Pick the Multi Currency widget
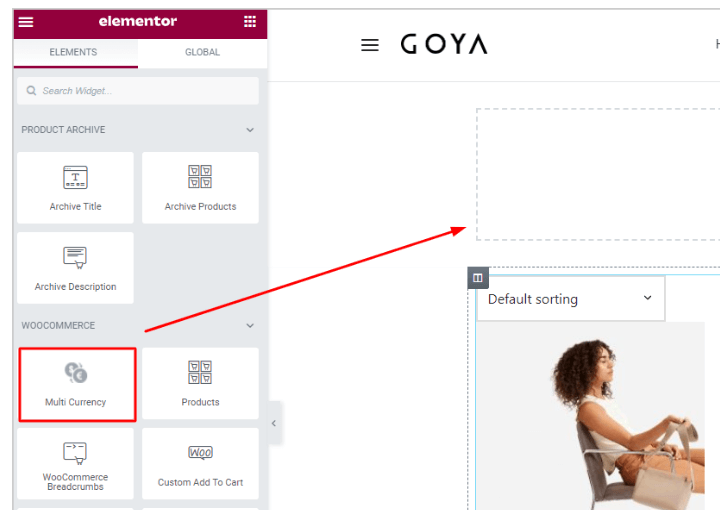This screenshot has height=510, width=720. (x=77, y=384)
